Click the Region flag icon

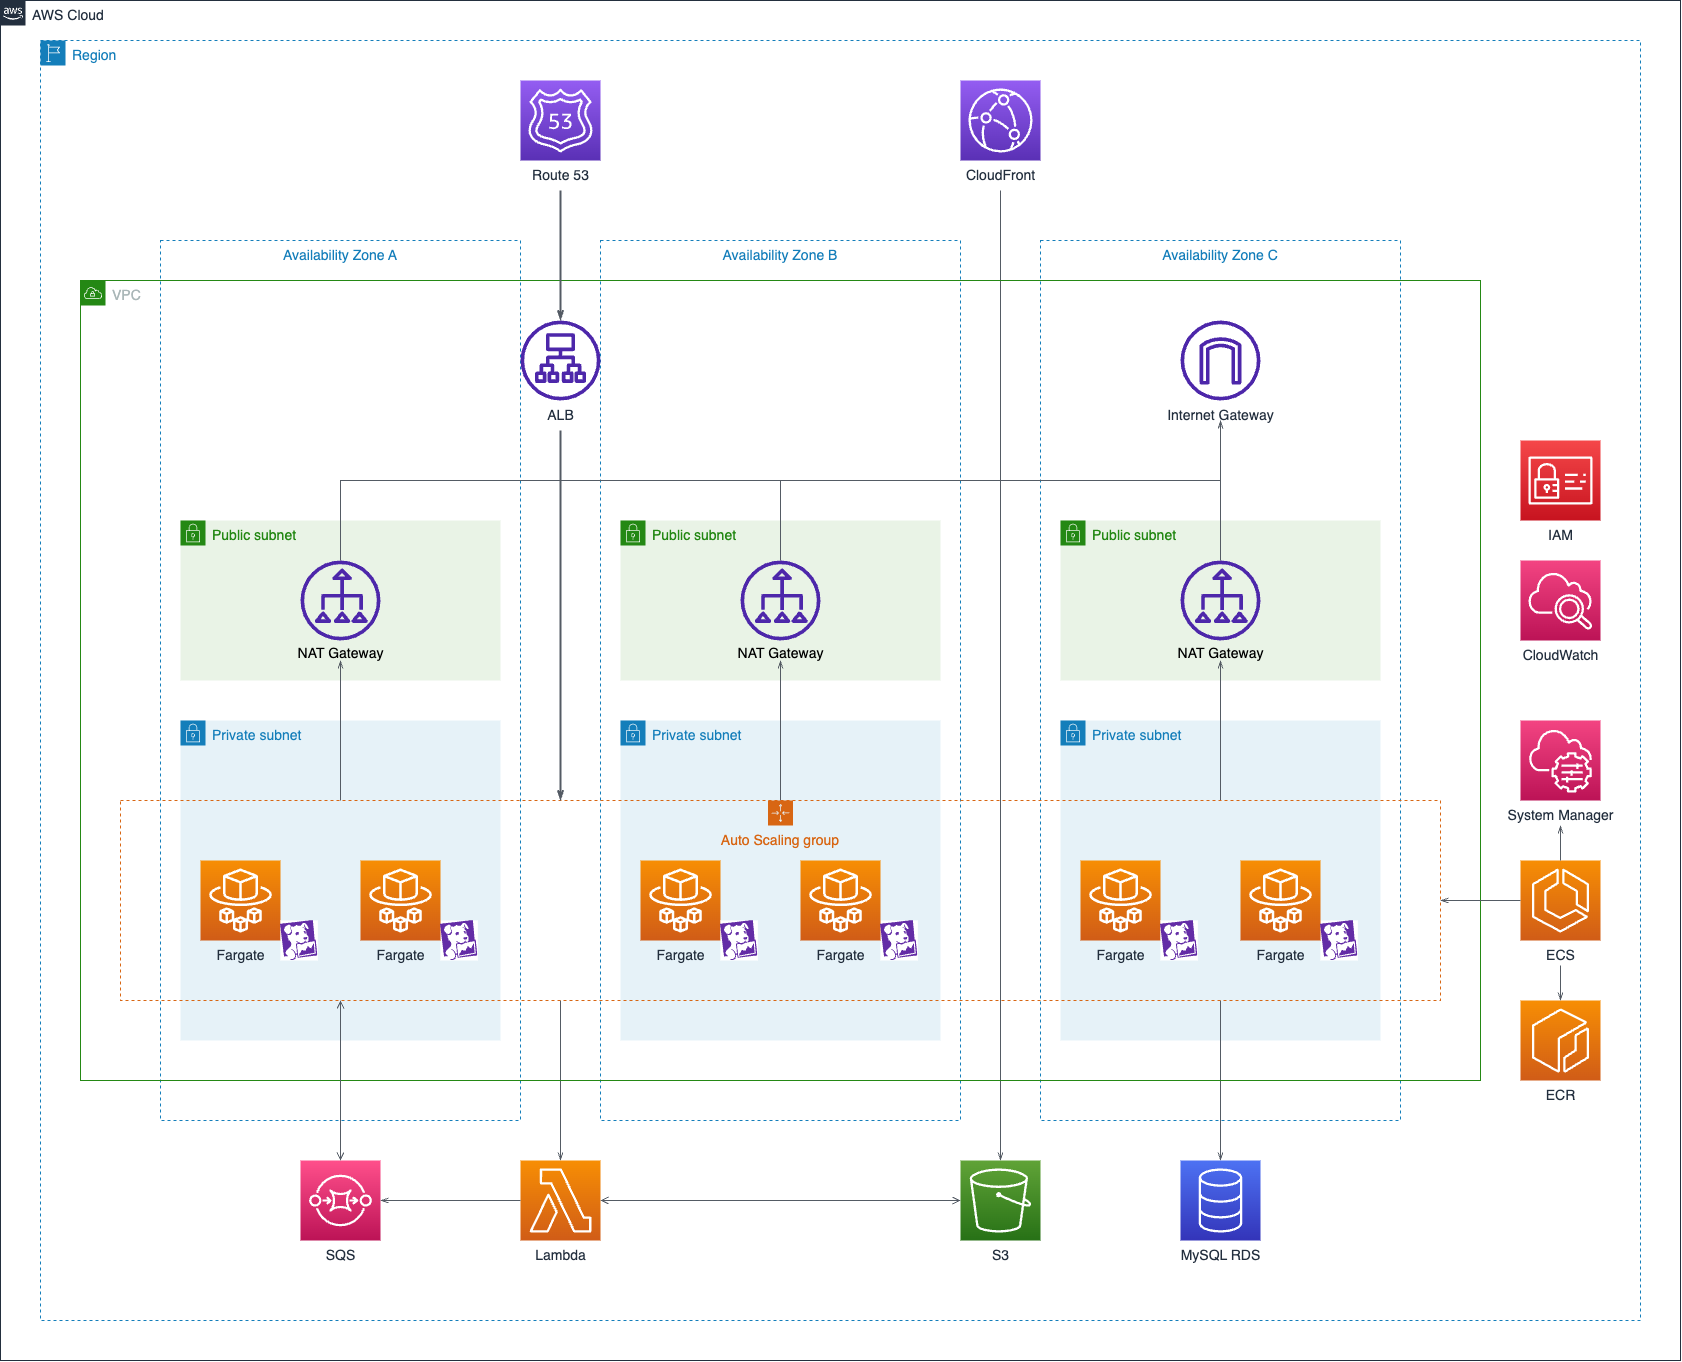[x=53, y=53]
